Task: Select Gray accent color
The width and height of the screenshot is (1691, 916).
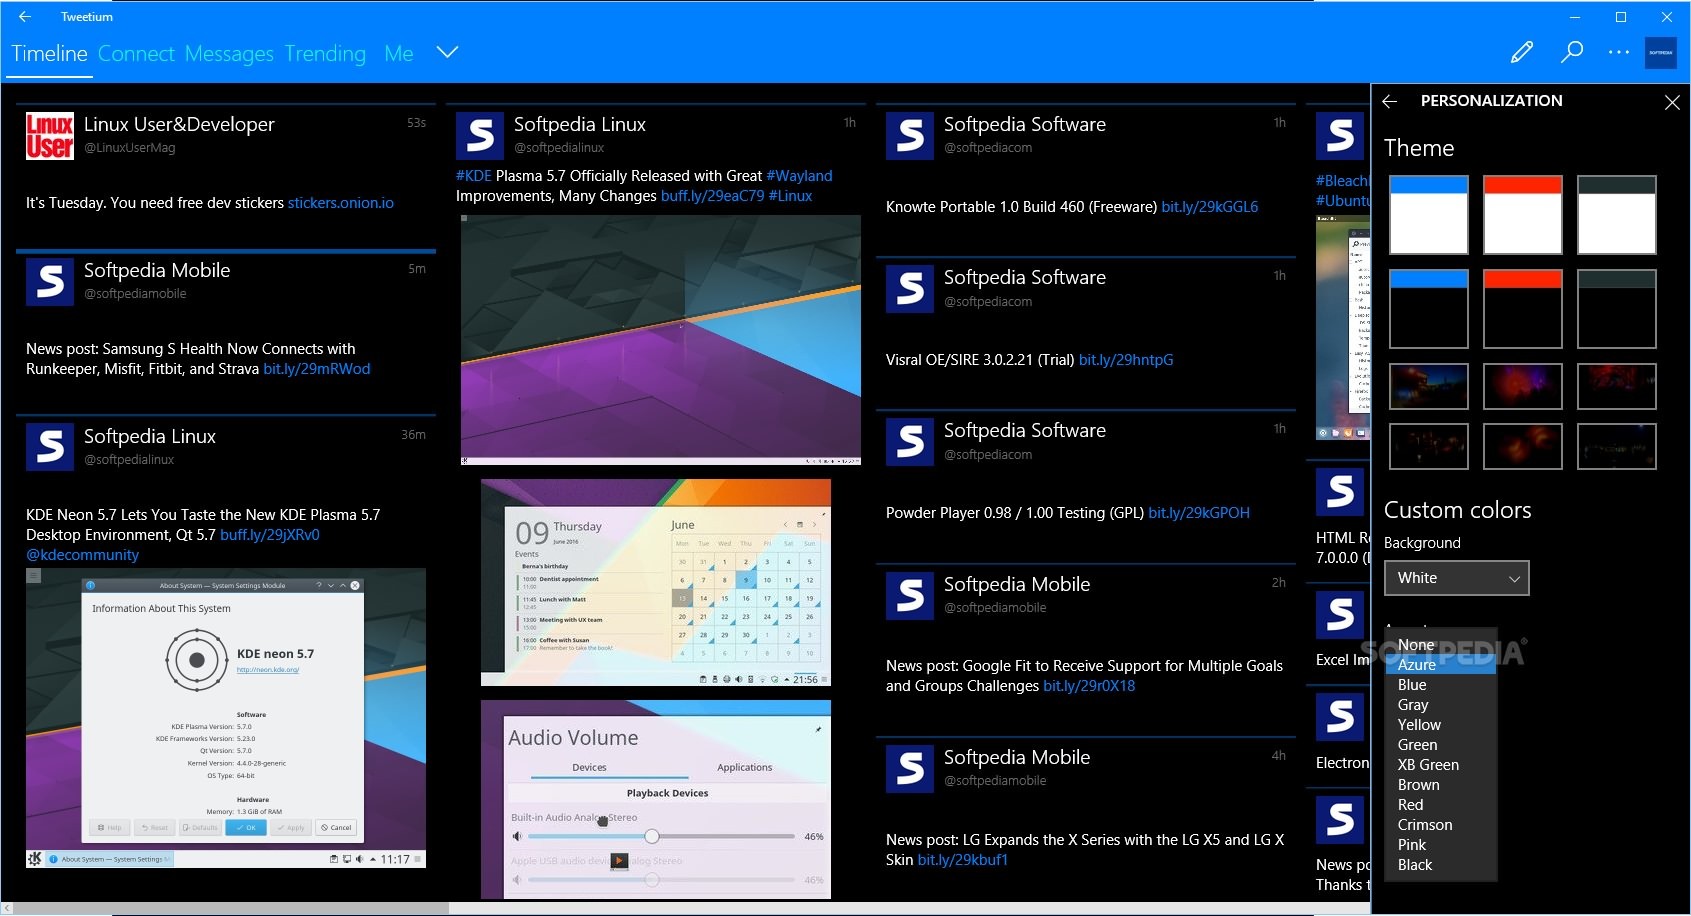Action: click(x=1440, y=705)
